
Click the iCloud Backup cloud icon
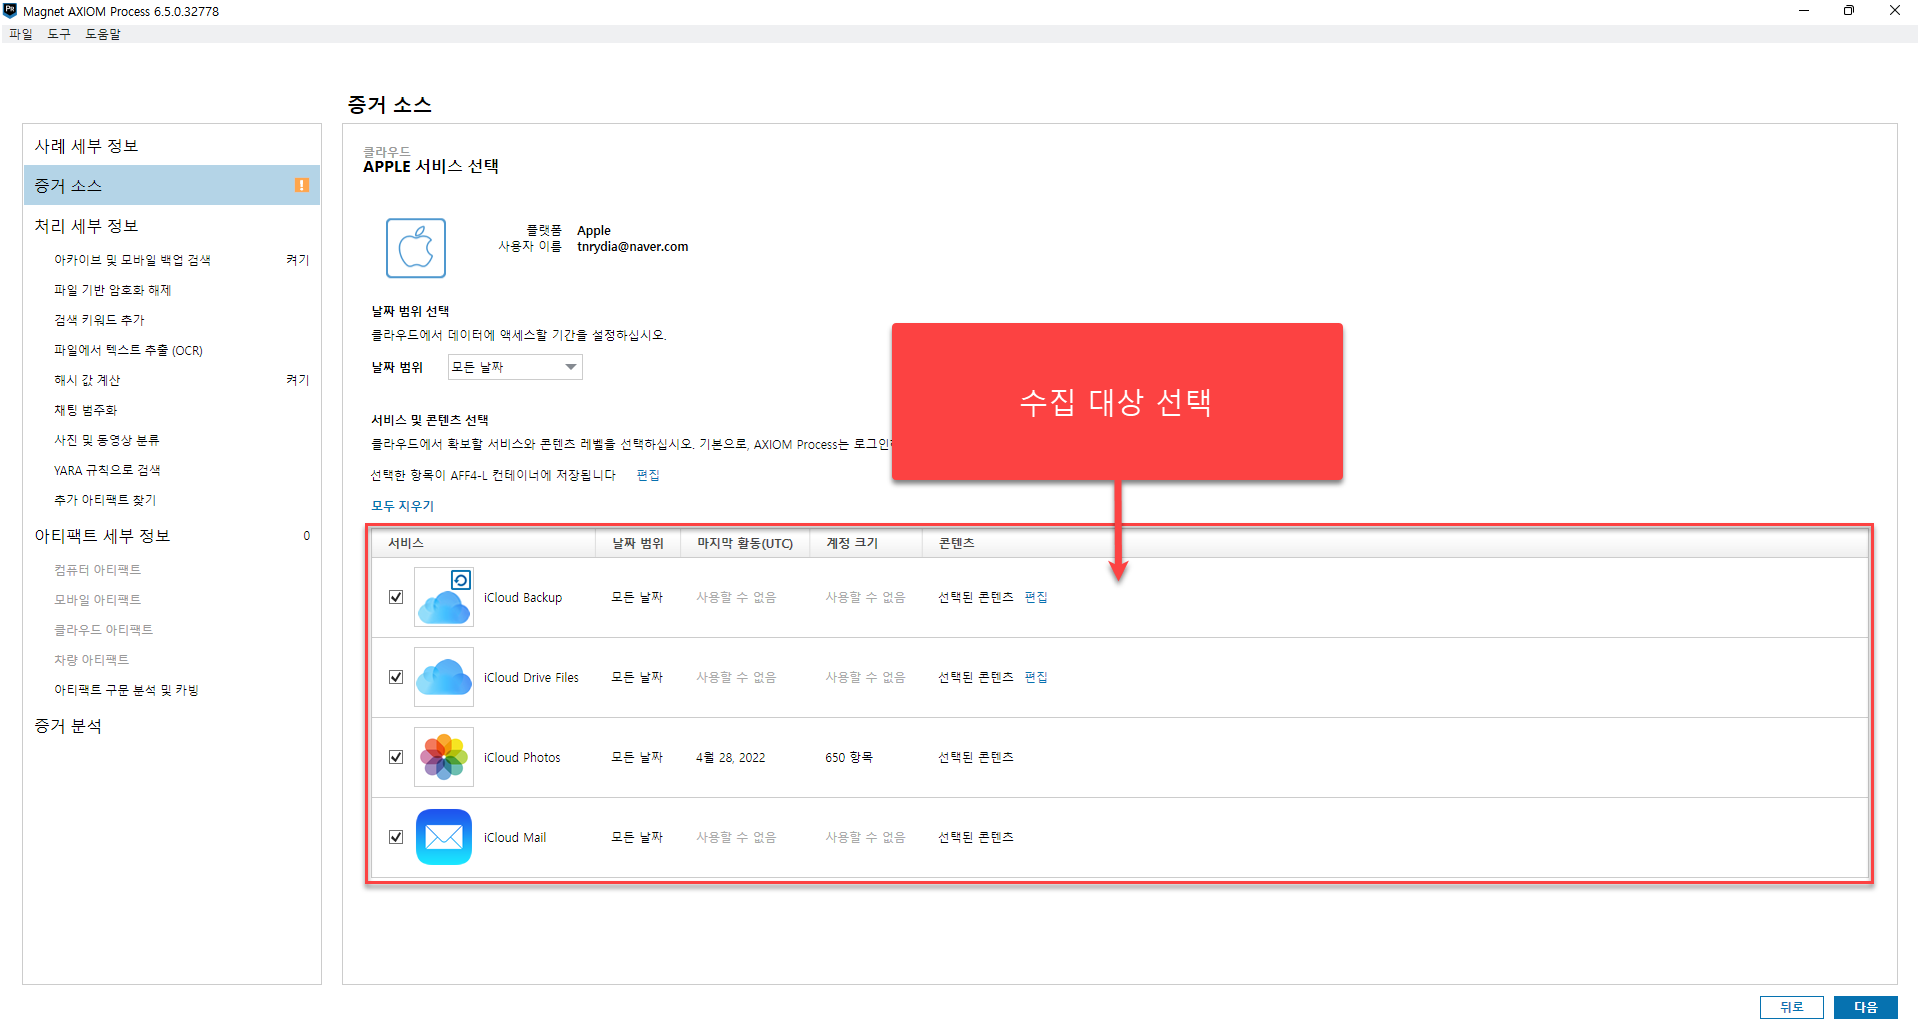click(x=444, y=598)
